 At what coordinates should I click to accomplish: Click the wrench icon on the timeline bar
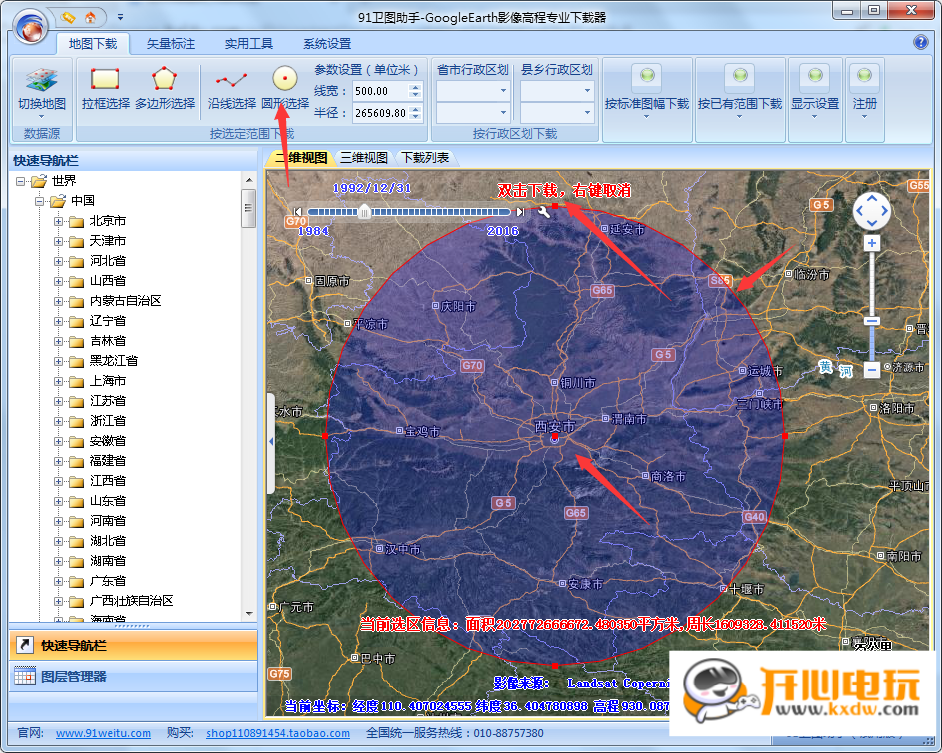click(543, 211)
